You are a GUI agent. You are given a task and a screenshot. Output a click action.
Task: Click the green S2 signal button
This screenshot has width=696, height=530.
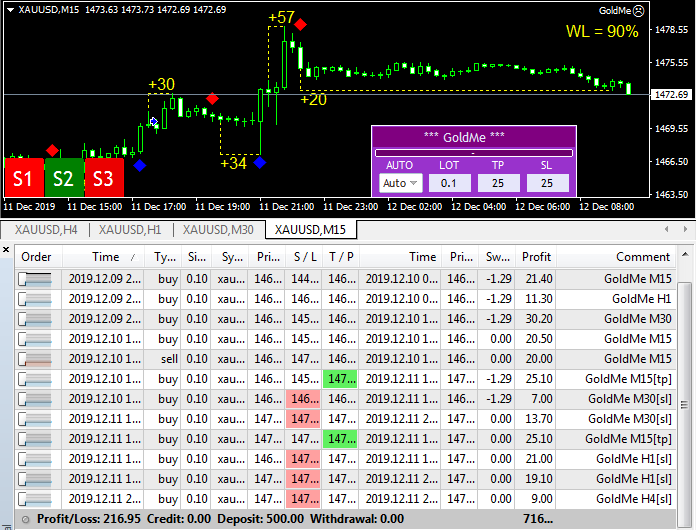(x=64, y=178)
